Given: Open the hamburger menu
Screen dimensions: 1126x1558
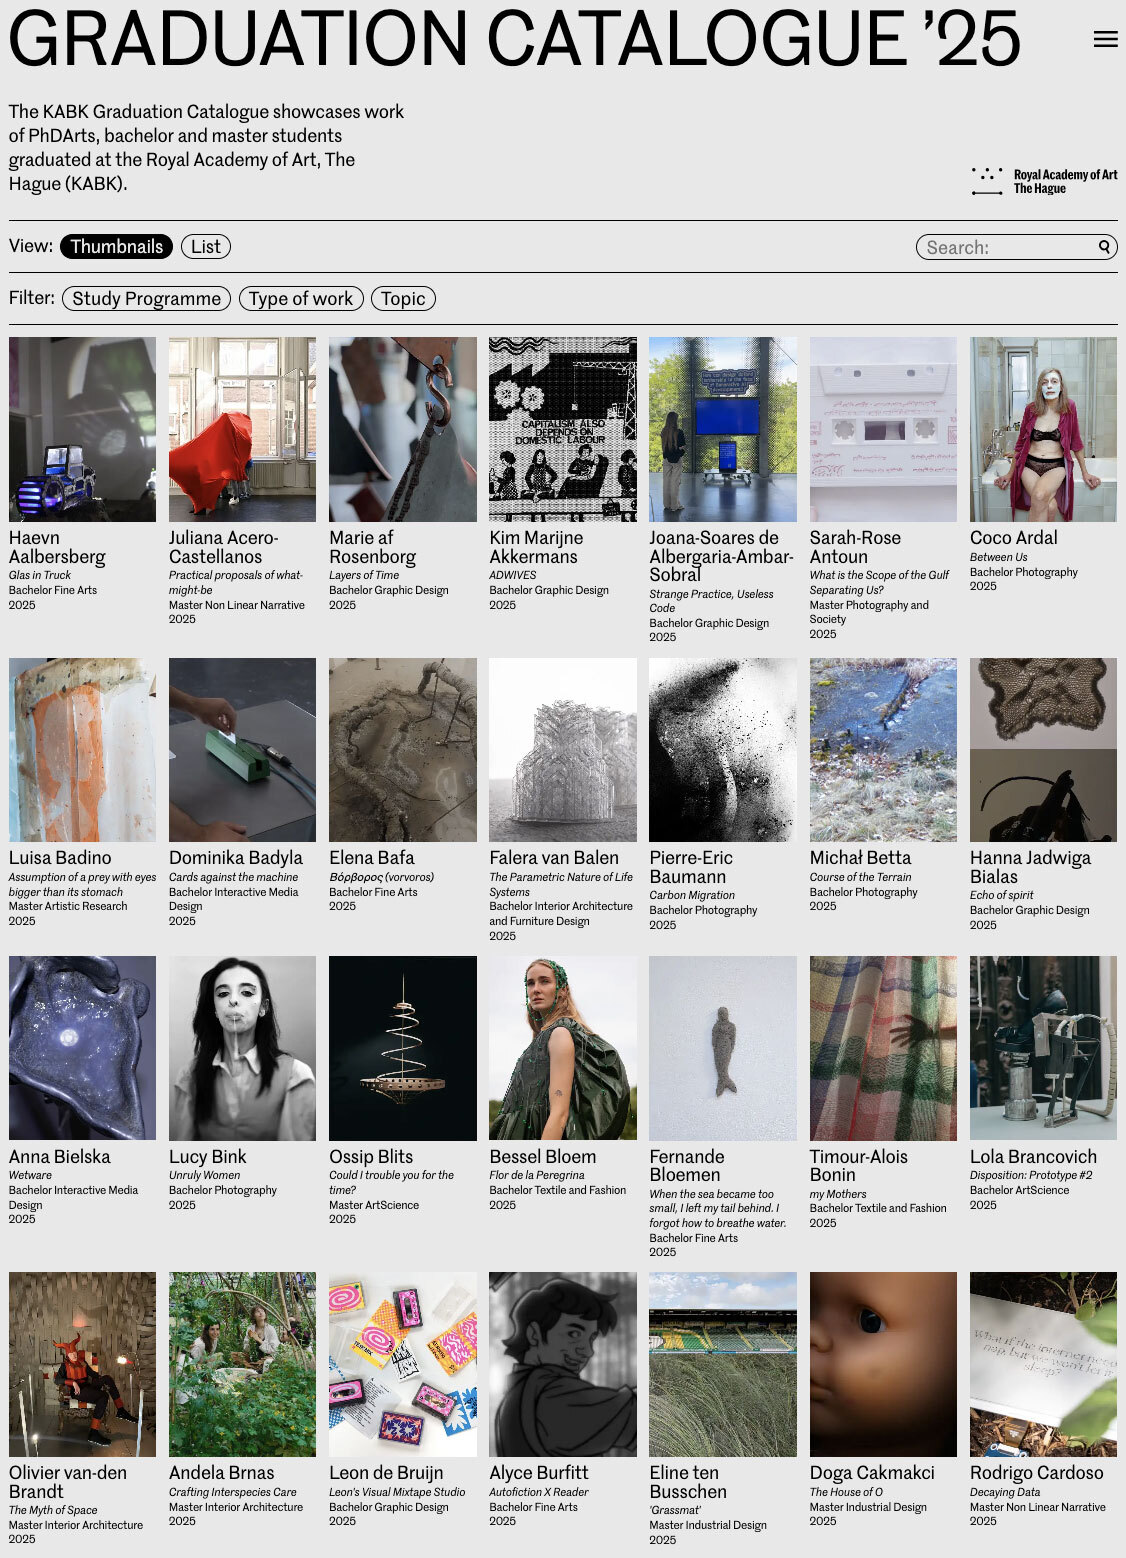Looking at the screenshot, I should point(1105,40).
